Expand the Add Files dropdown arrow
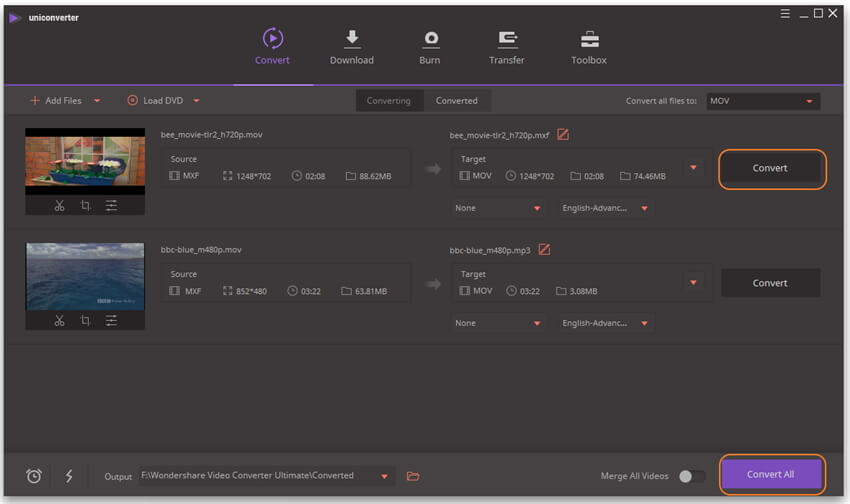 click(x=97, y=101)
